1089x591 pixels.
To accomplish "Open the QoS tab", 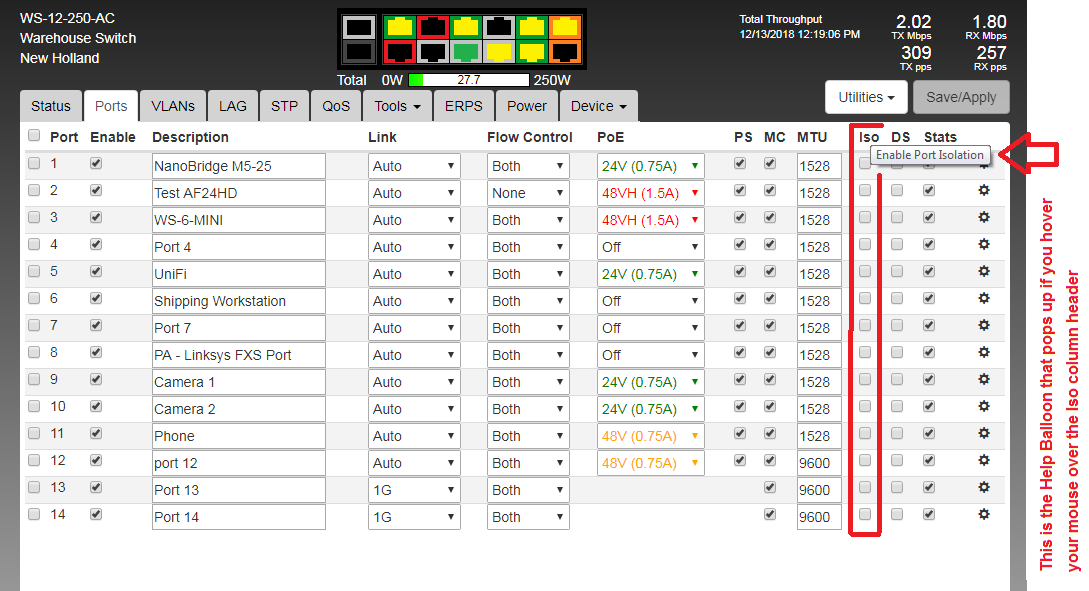I will [x=336, y=106].
